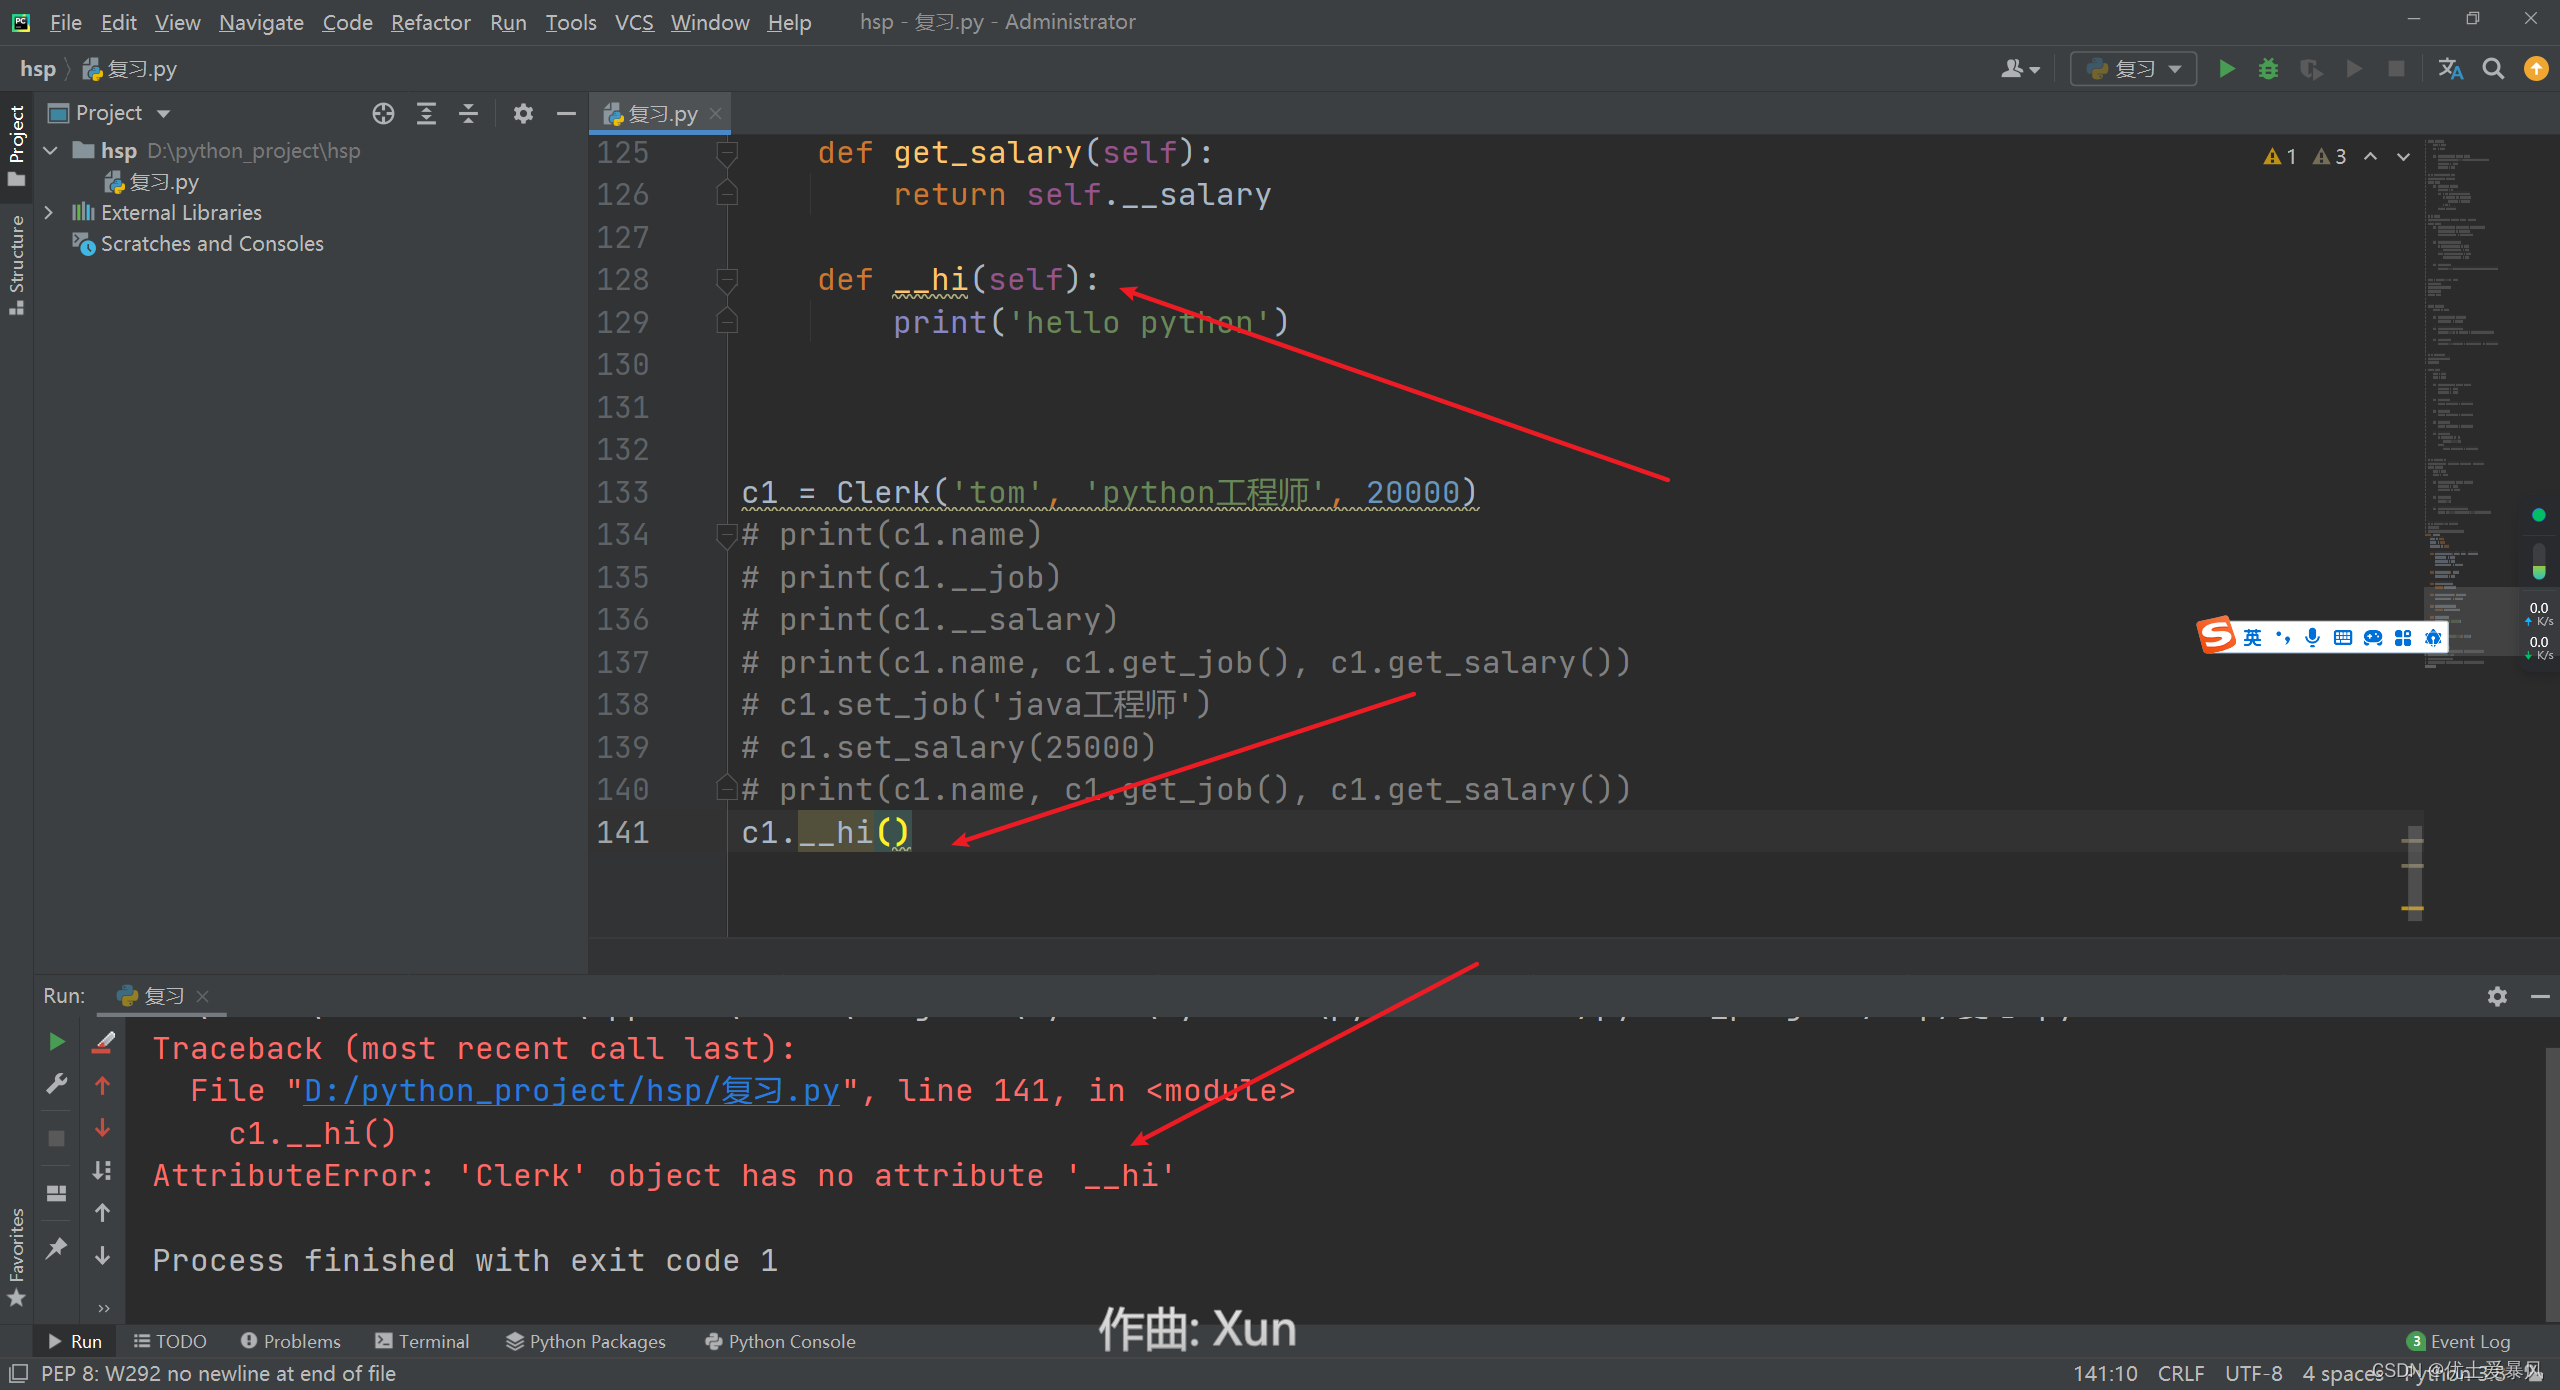Viewport: 2560px width, 1390px height.
Task: Rerun 复习 in Run panel
Action: [x=57, y=1042]
